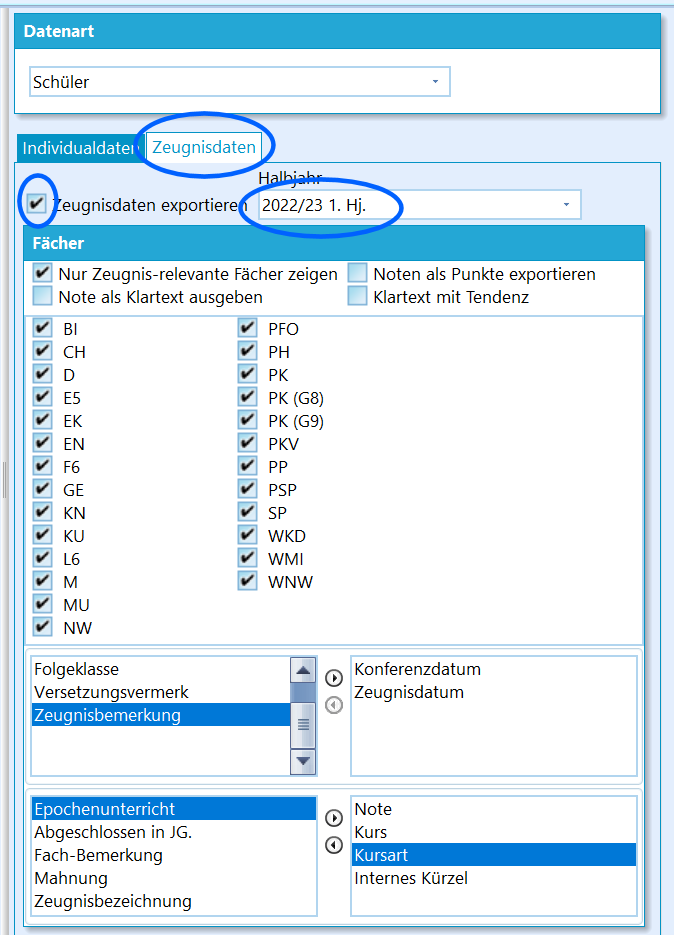Enable Klartext mit Tendenz checkbox
The height and width of the screenshot is (935, 674).
point(357,296)
